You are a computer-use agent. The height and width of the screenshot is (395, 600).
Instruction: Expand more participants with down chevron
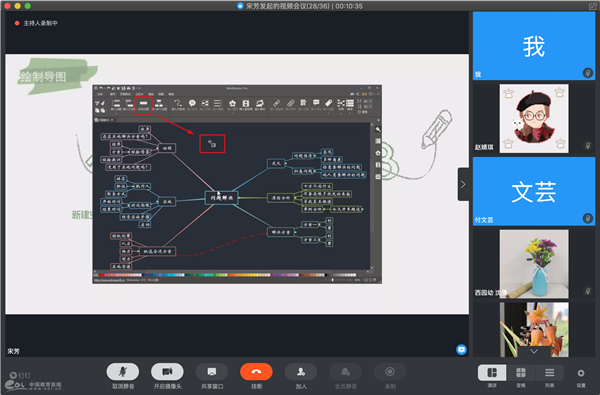(534, 351)
